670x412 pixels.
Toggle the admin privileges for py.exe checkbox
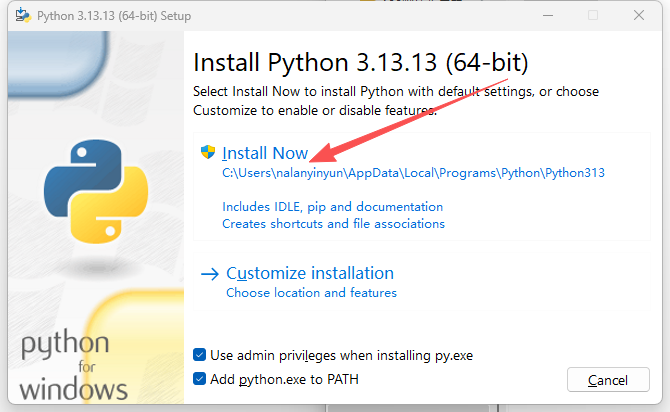(200, 355)
